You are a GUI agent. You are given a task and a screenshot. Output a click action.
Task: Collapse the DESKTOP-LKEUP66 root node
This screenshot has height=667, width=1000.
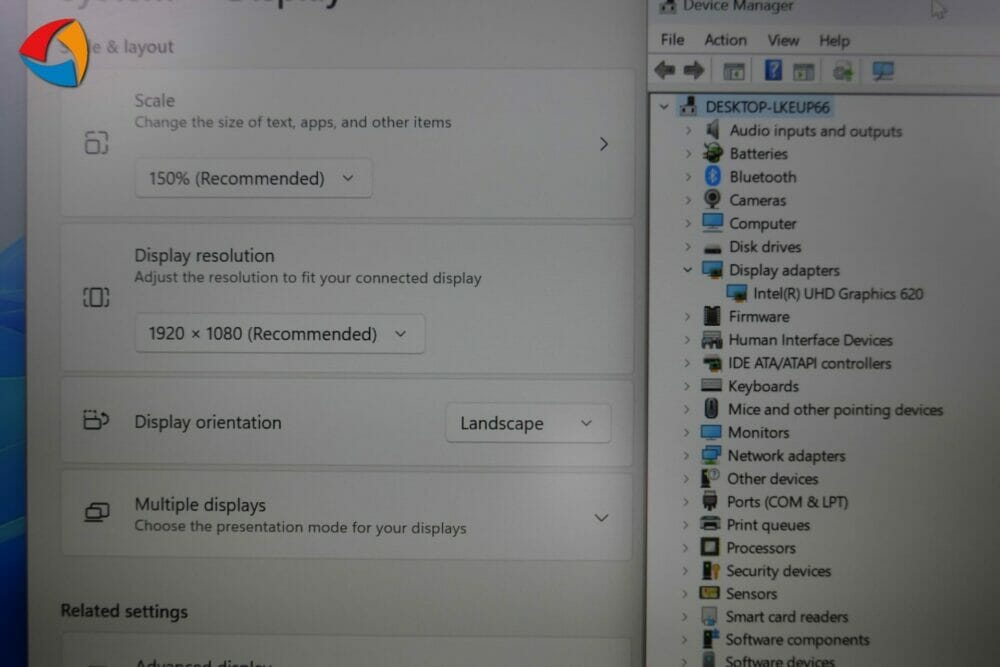point(664,106)
